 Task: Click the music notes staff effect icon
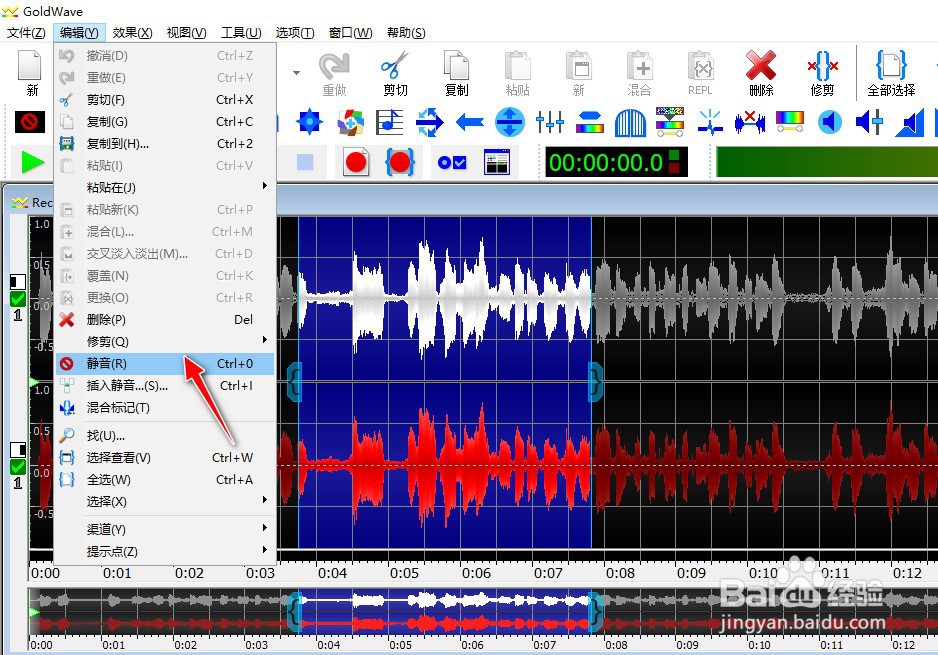pos(389,122)
